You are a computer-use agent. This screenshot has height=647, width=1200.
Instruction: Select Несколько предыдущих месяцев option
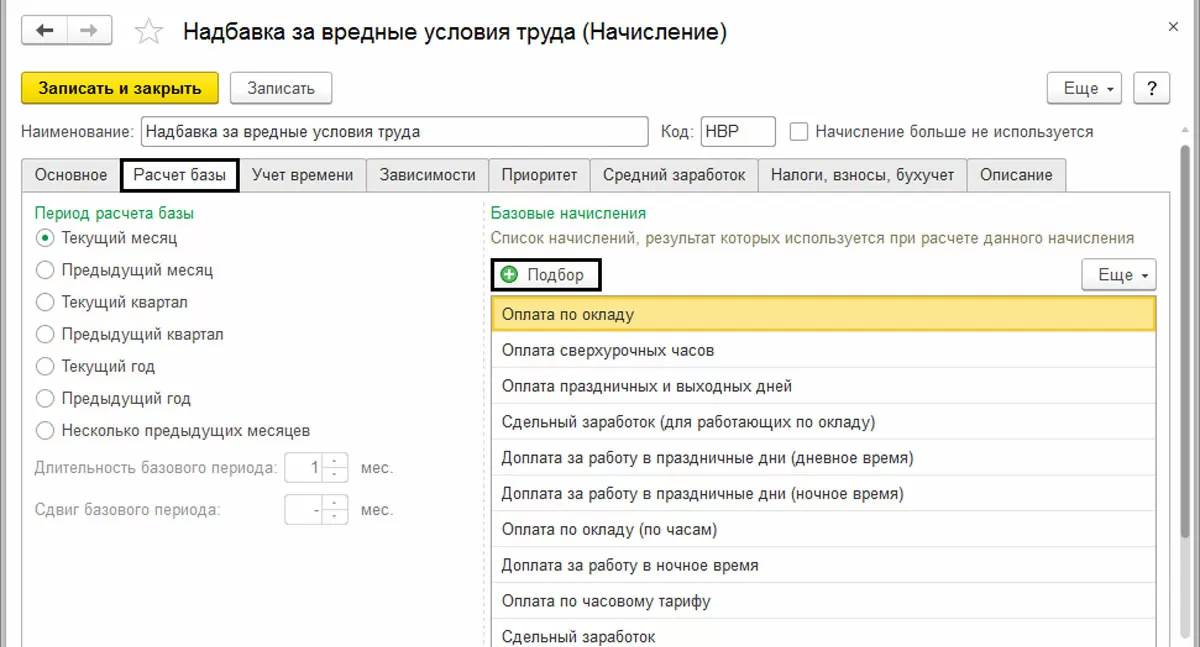pos(44,431)
